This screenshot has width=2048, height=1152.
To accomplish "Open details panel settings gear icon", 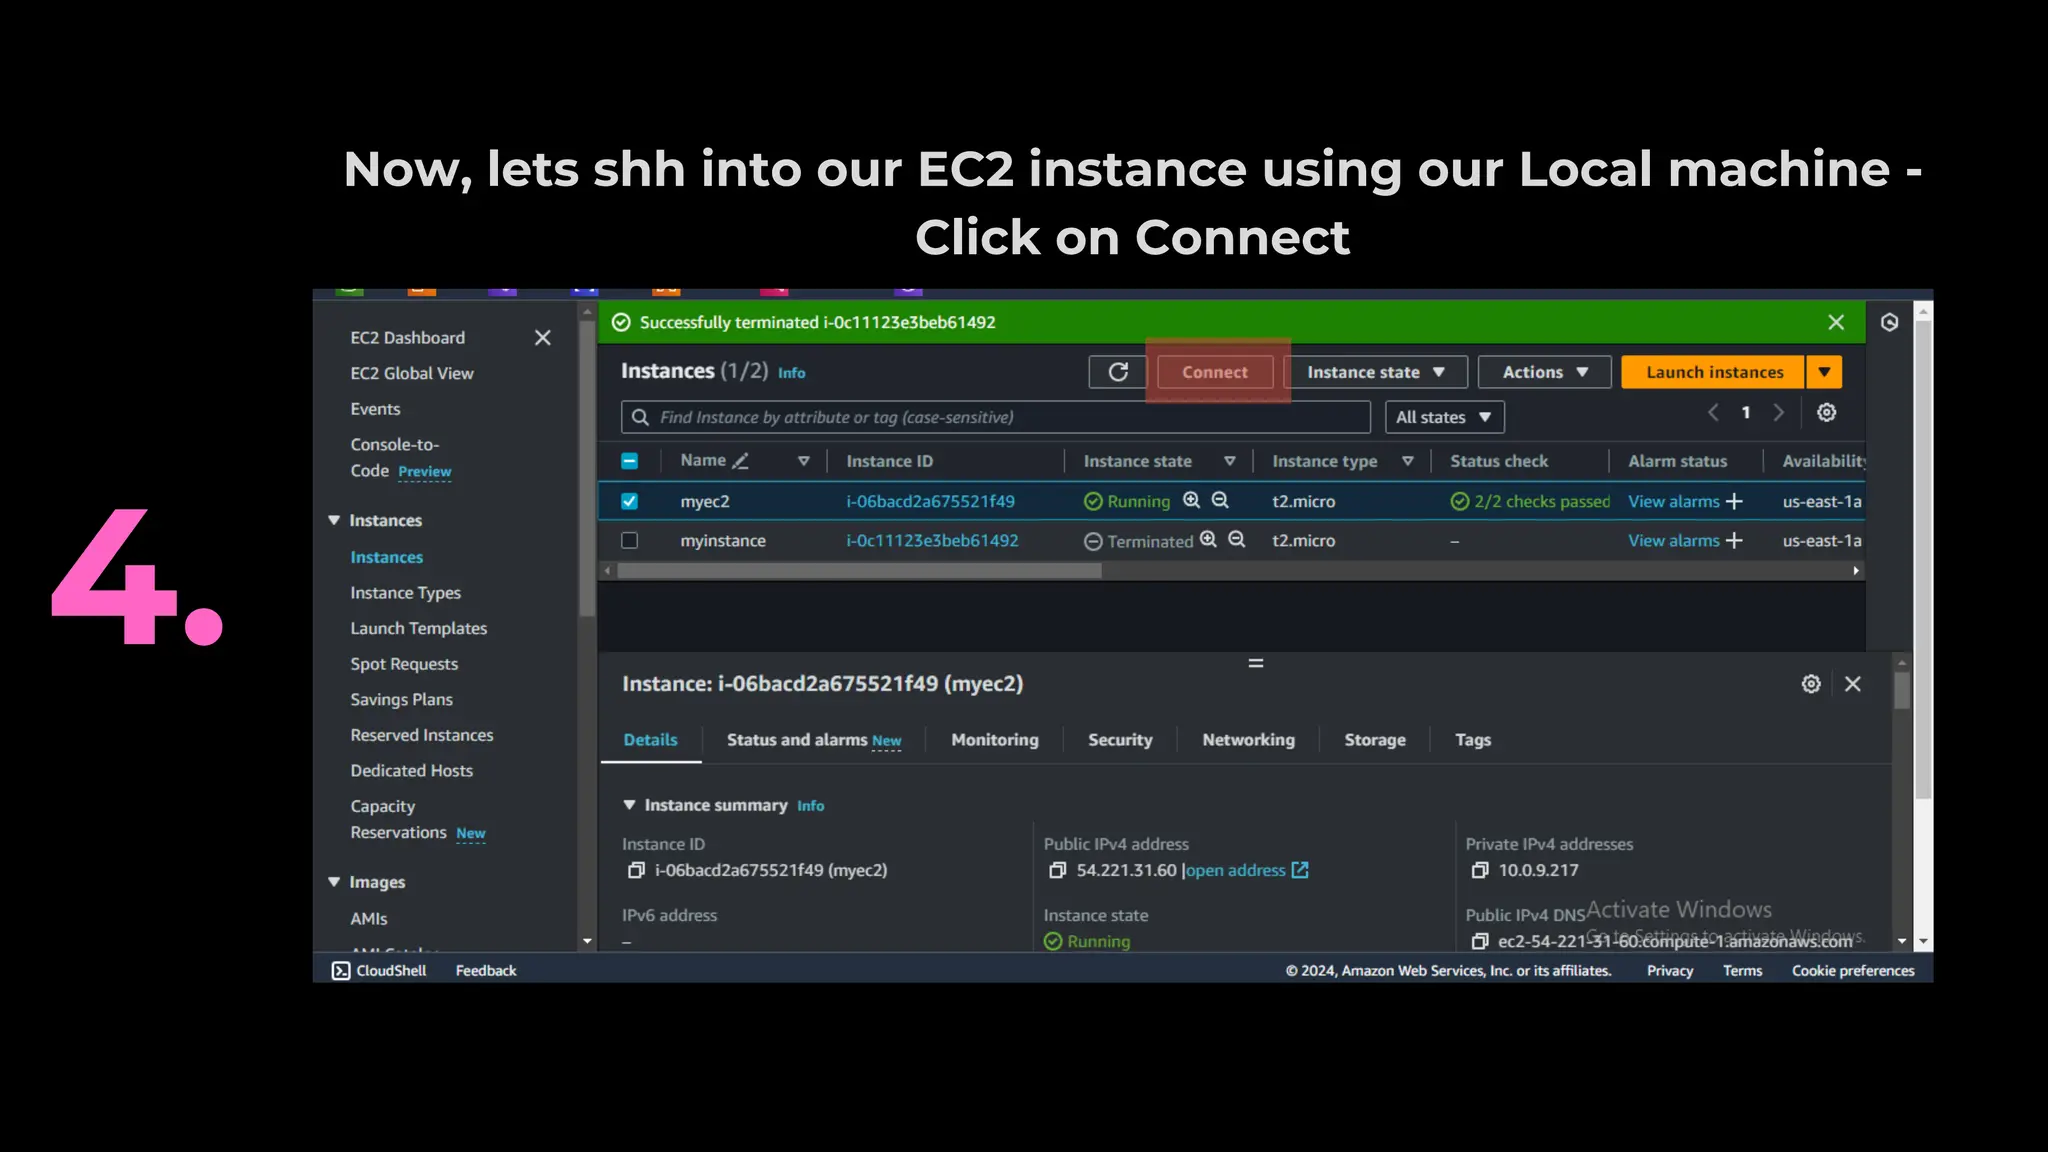I will 1811,684.
